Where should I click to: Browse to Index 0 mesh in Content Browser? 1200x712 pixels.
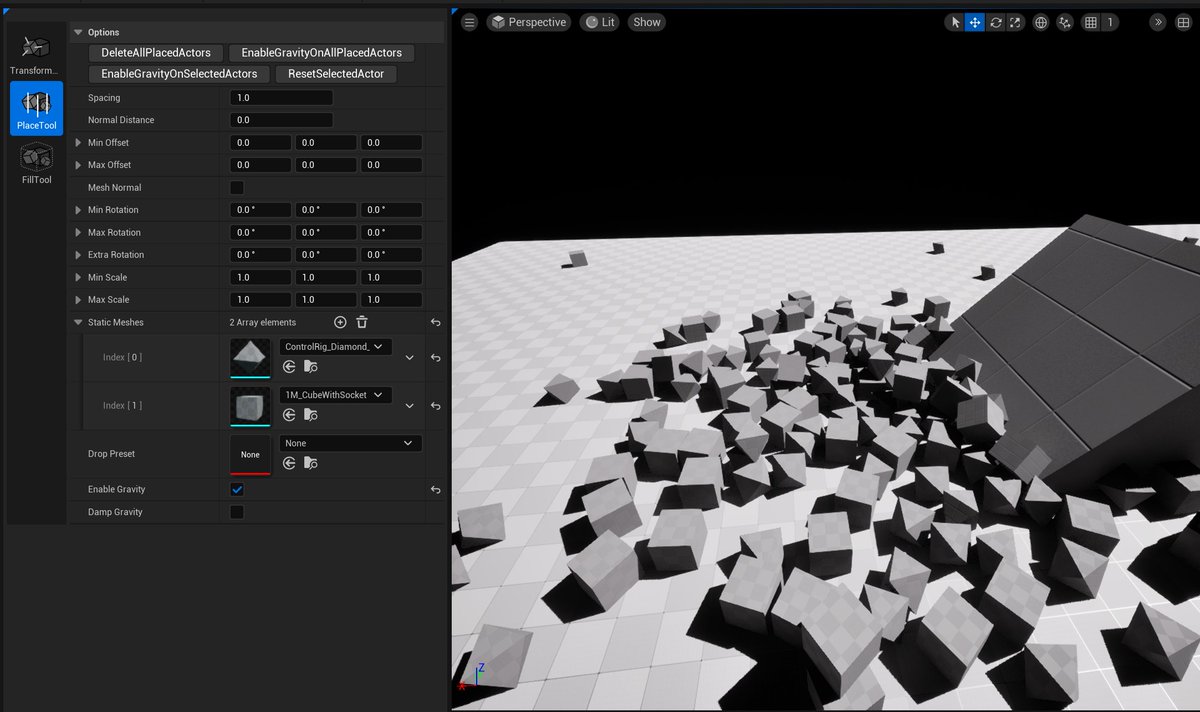pos(311,366)
